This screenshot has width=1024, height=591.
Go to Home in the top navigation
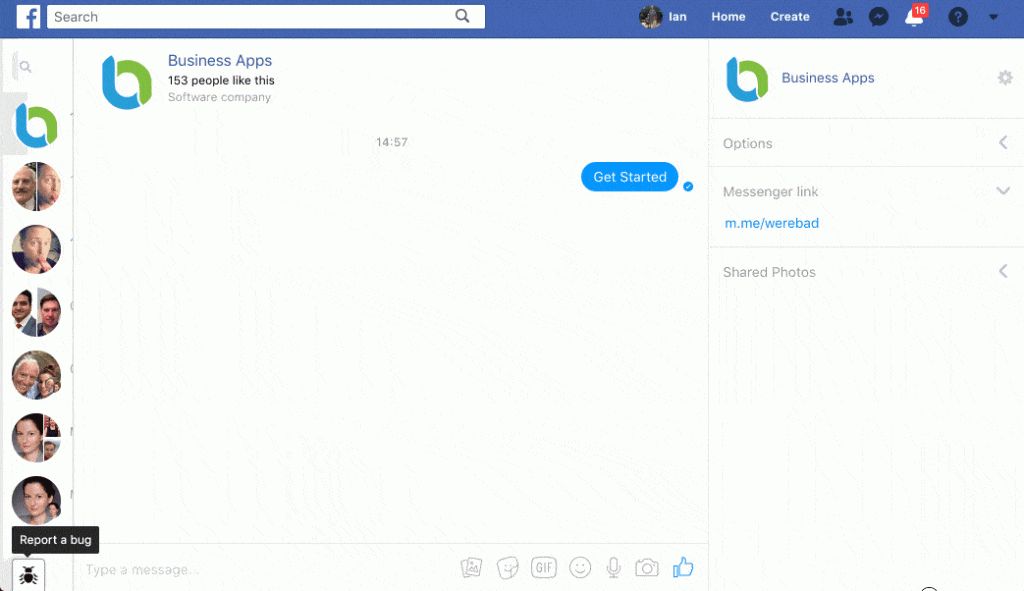(728, 16)
